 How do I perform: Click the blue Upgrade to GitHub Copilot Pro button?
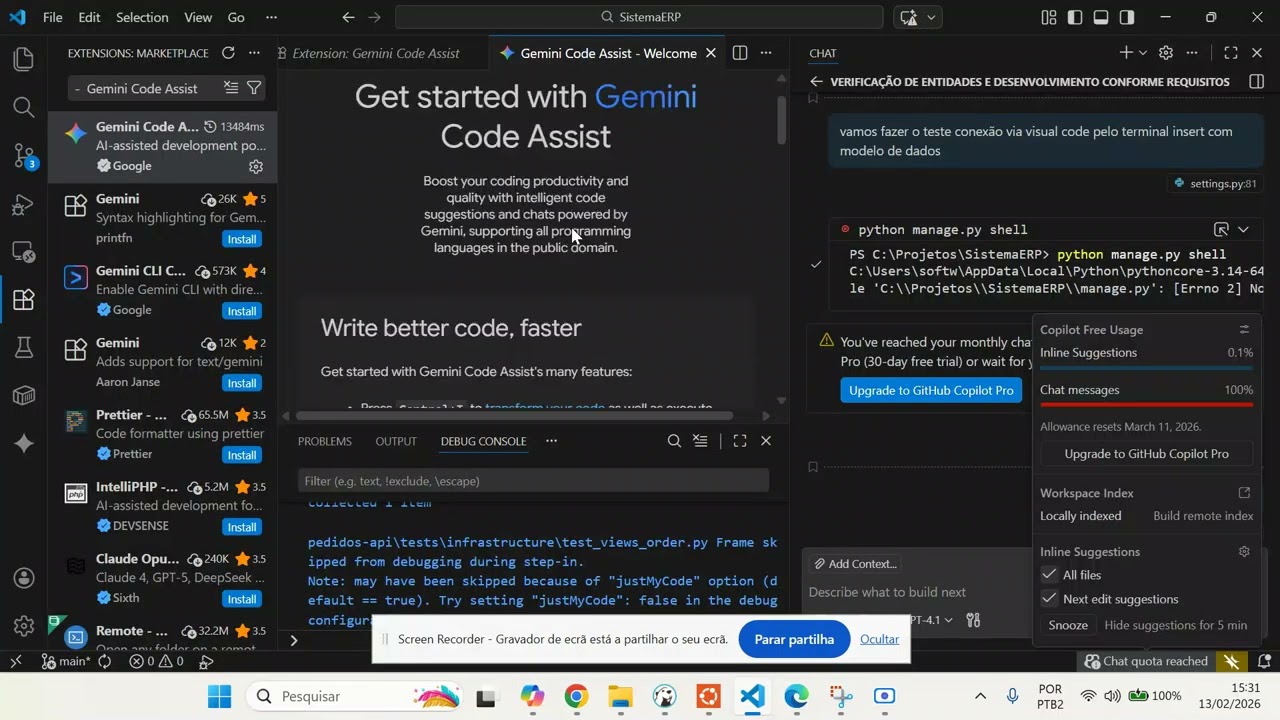coord(931,390)
